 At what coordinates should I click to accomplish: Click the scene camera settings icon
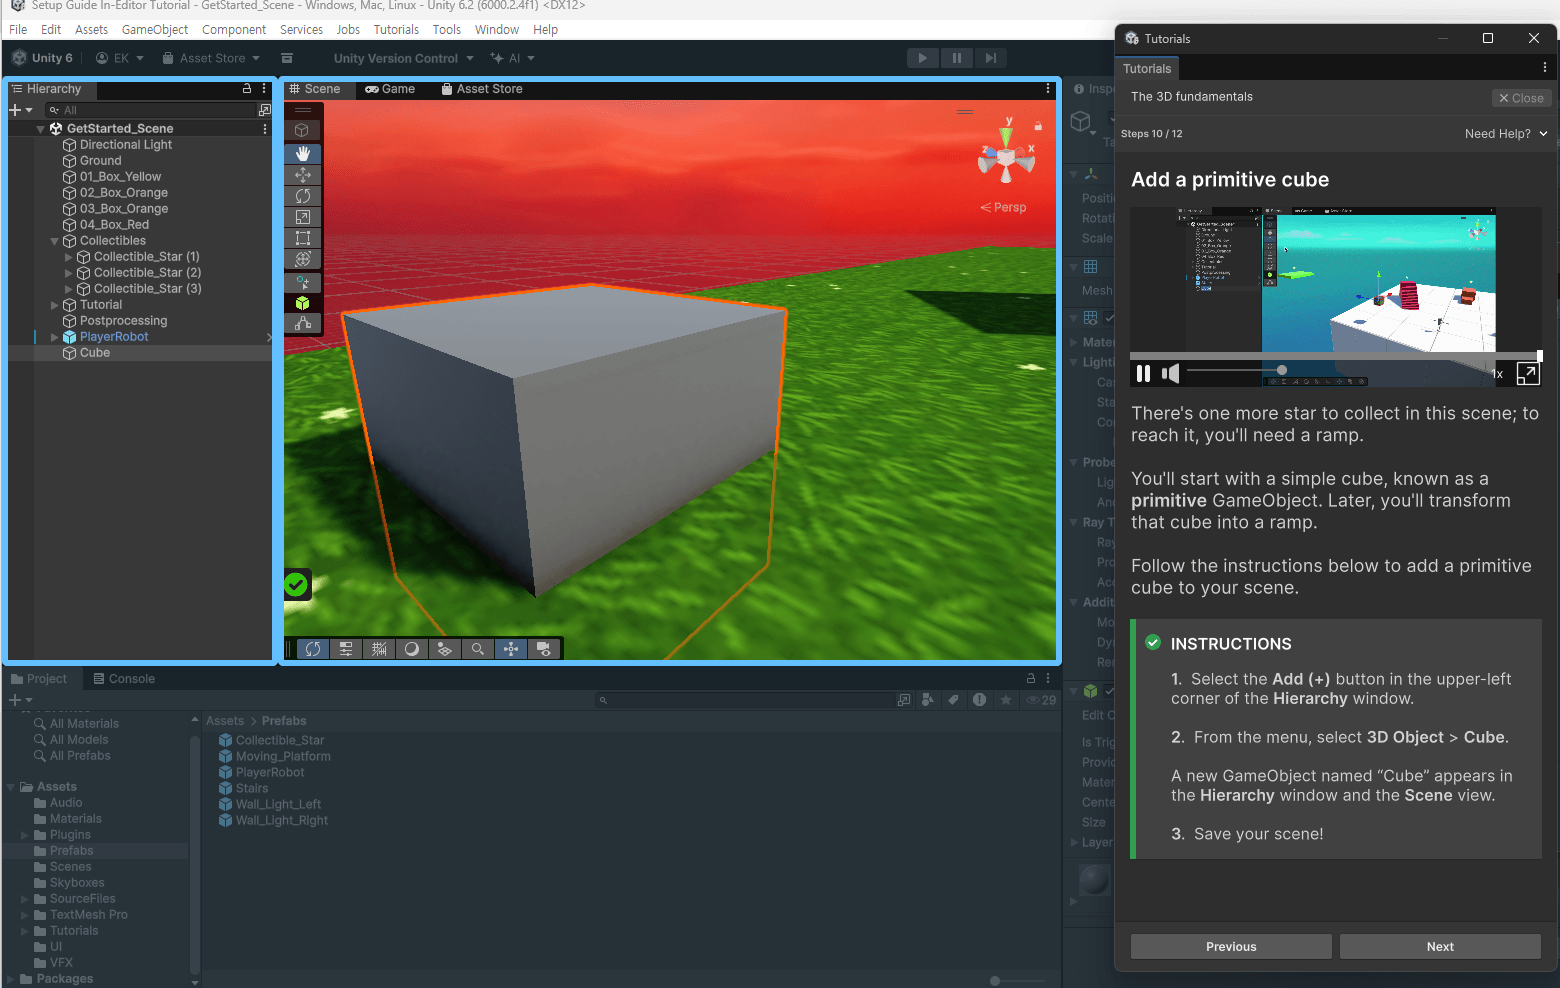coord(543,649)
